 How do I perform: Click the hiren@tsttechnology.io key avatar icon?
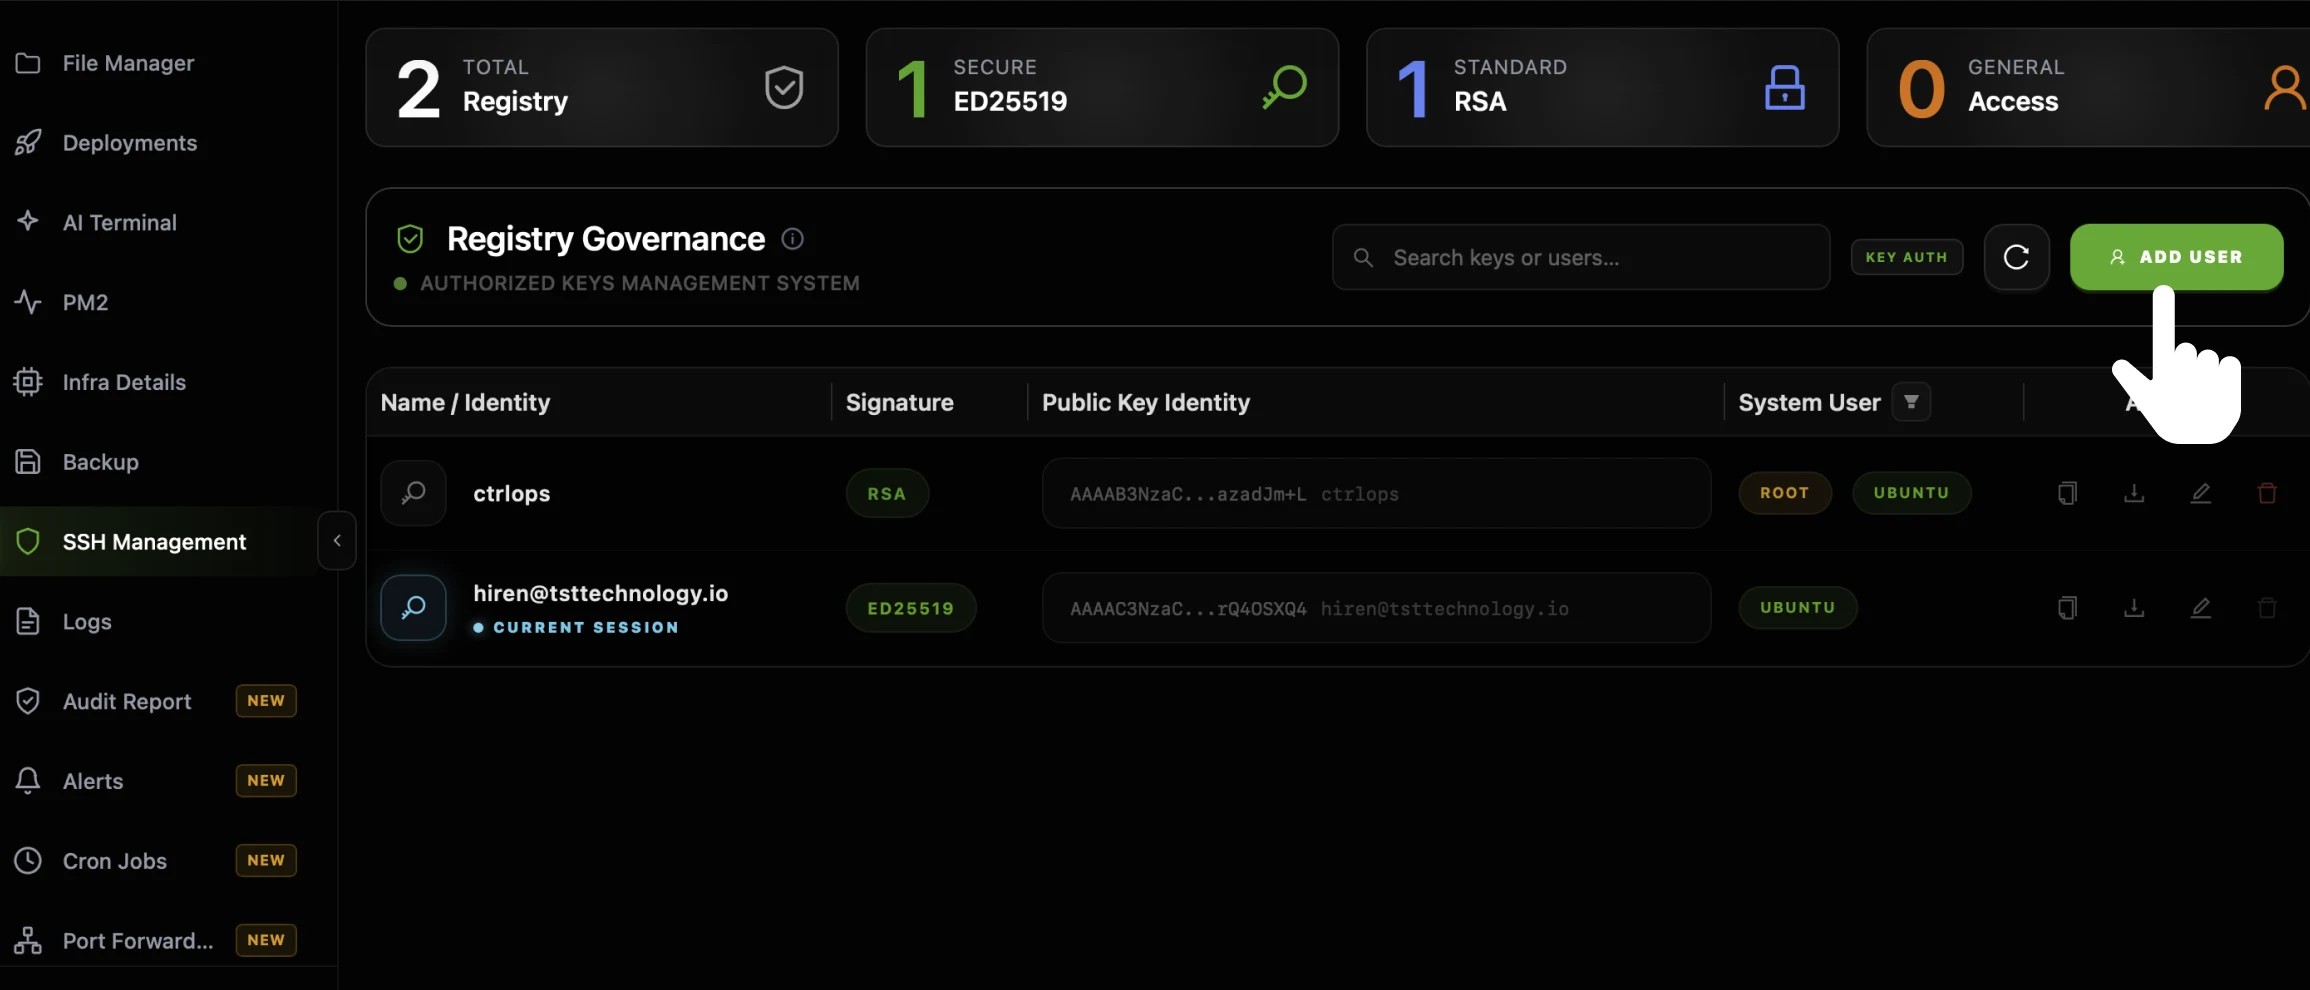413,608
